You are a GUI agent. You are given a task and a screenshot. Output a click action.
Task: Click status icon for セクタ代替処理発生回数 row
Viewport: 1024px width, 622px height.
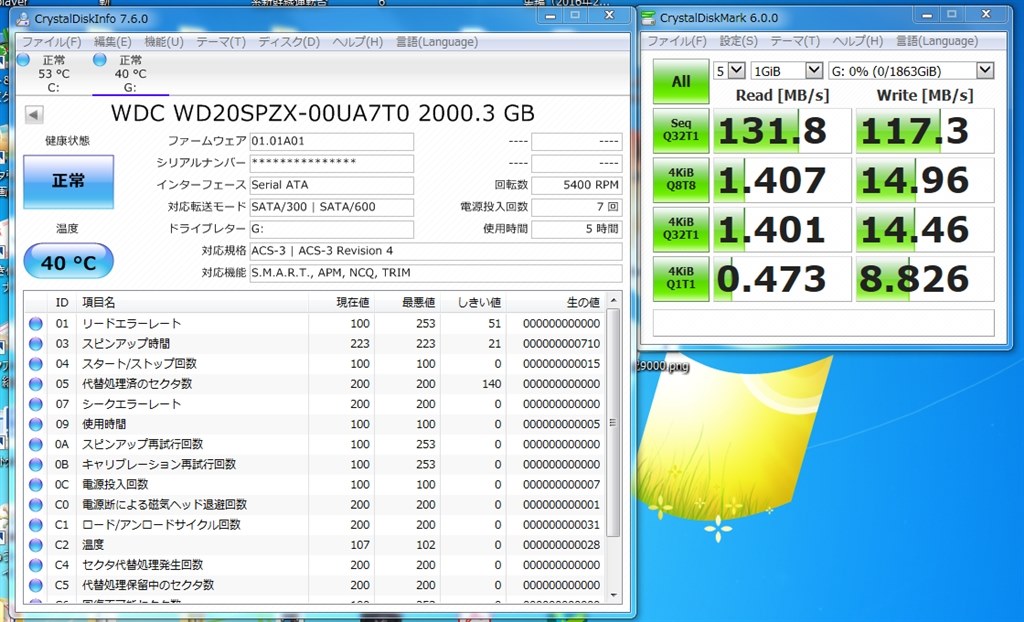pyautogui.click(x=35, y=565)
